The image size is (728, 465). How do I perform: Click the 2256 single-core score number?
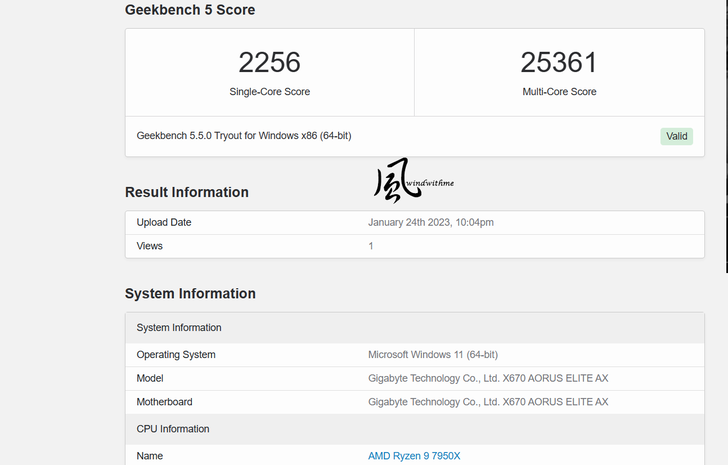(269, 62)
